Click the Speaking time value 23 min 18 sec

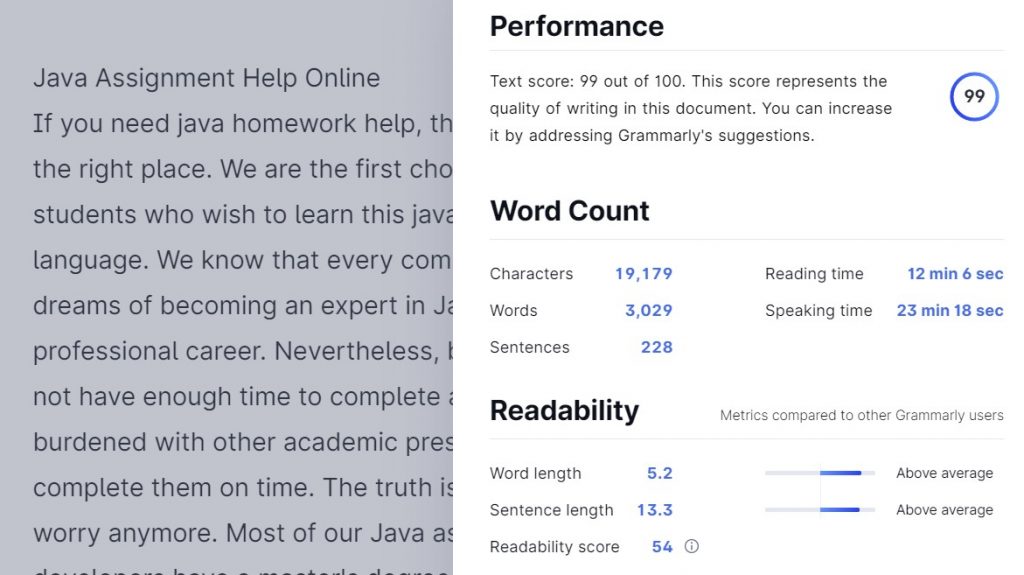949,311
